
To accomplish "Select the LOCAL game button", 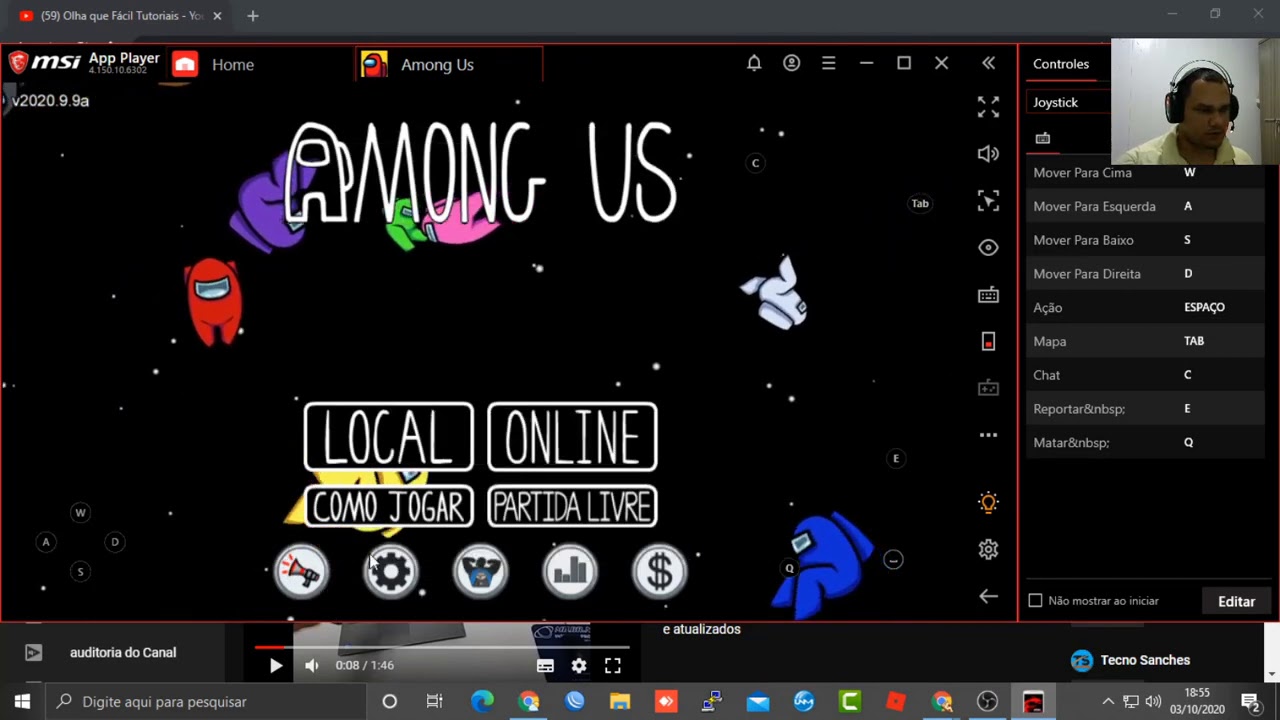I will coord(388,436).
